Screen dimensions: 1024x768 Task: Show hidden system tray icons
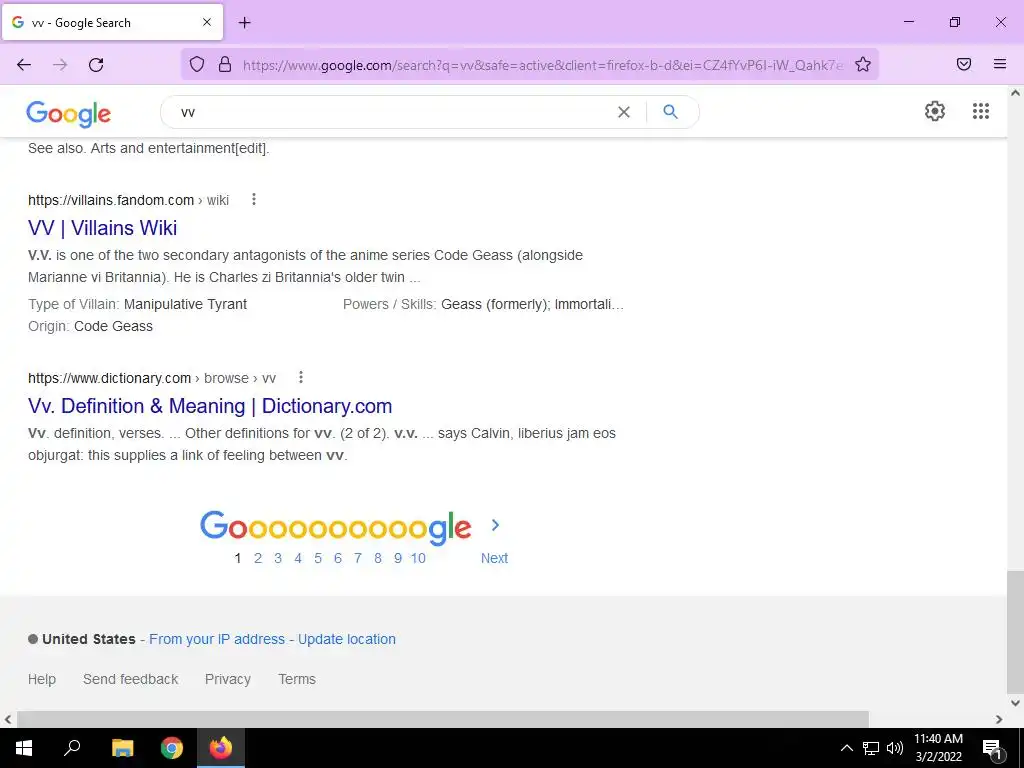pyautogui.click(x=846, y=748)
